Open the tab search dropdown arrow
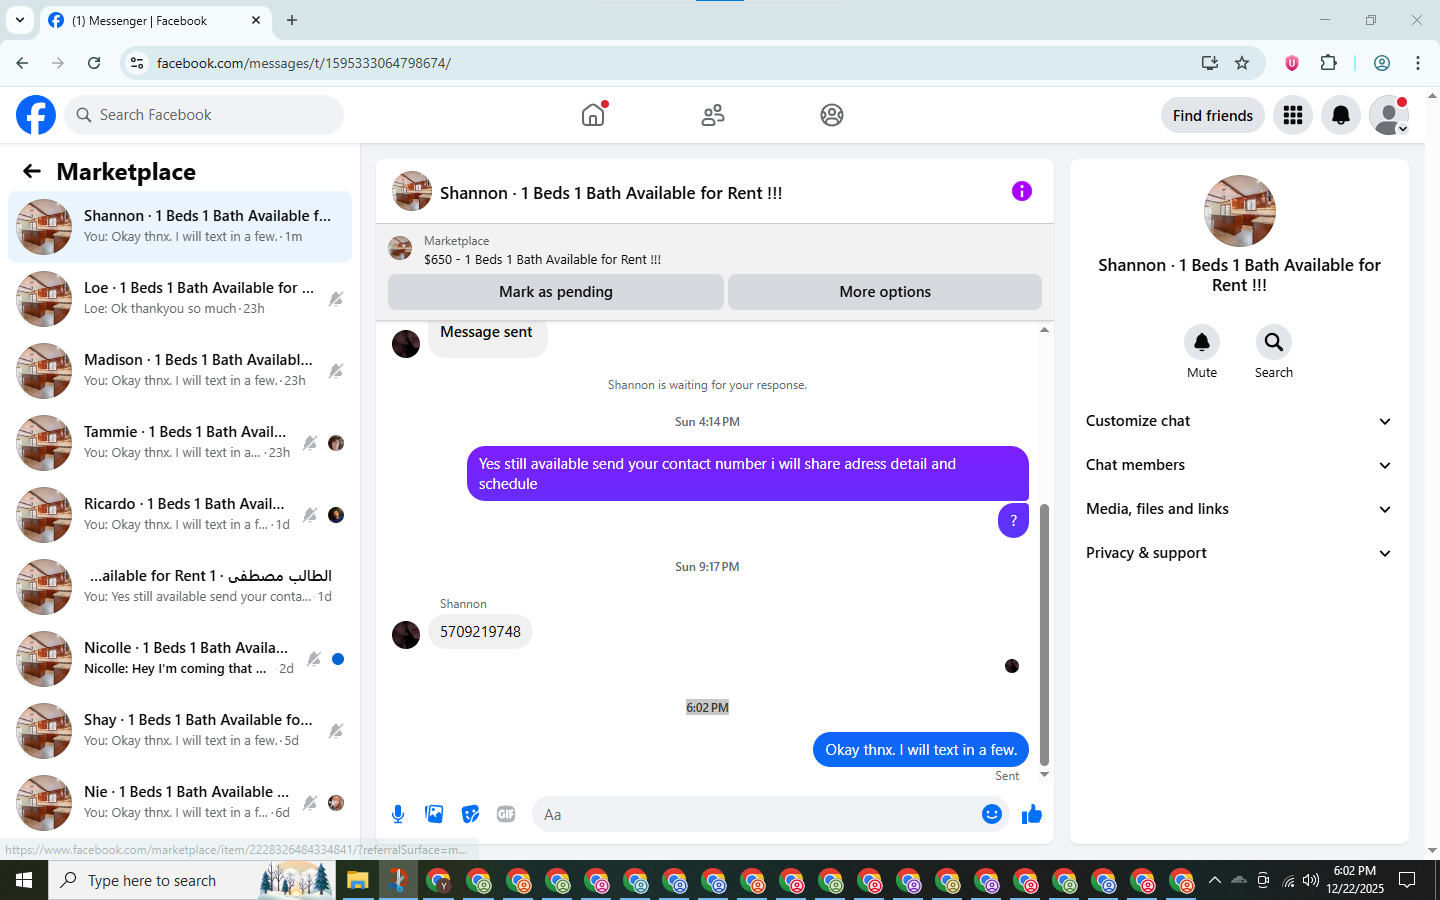The image size is (1440, 900). click(19, 20)
